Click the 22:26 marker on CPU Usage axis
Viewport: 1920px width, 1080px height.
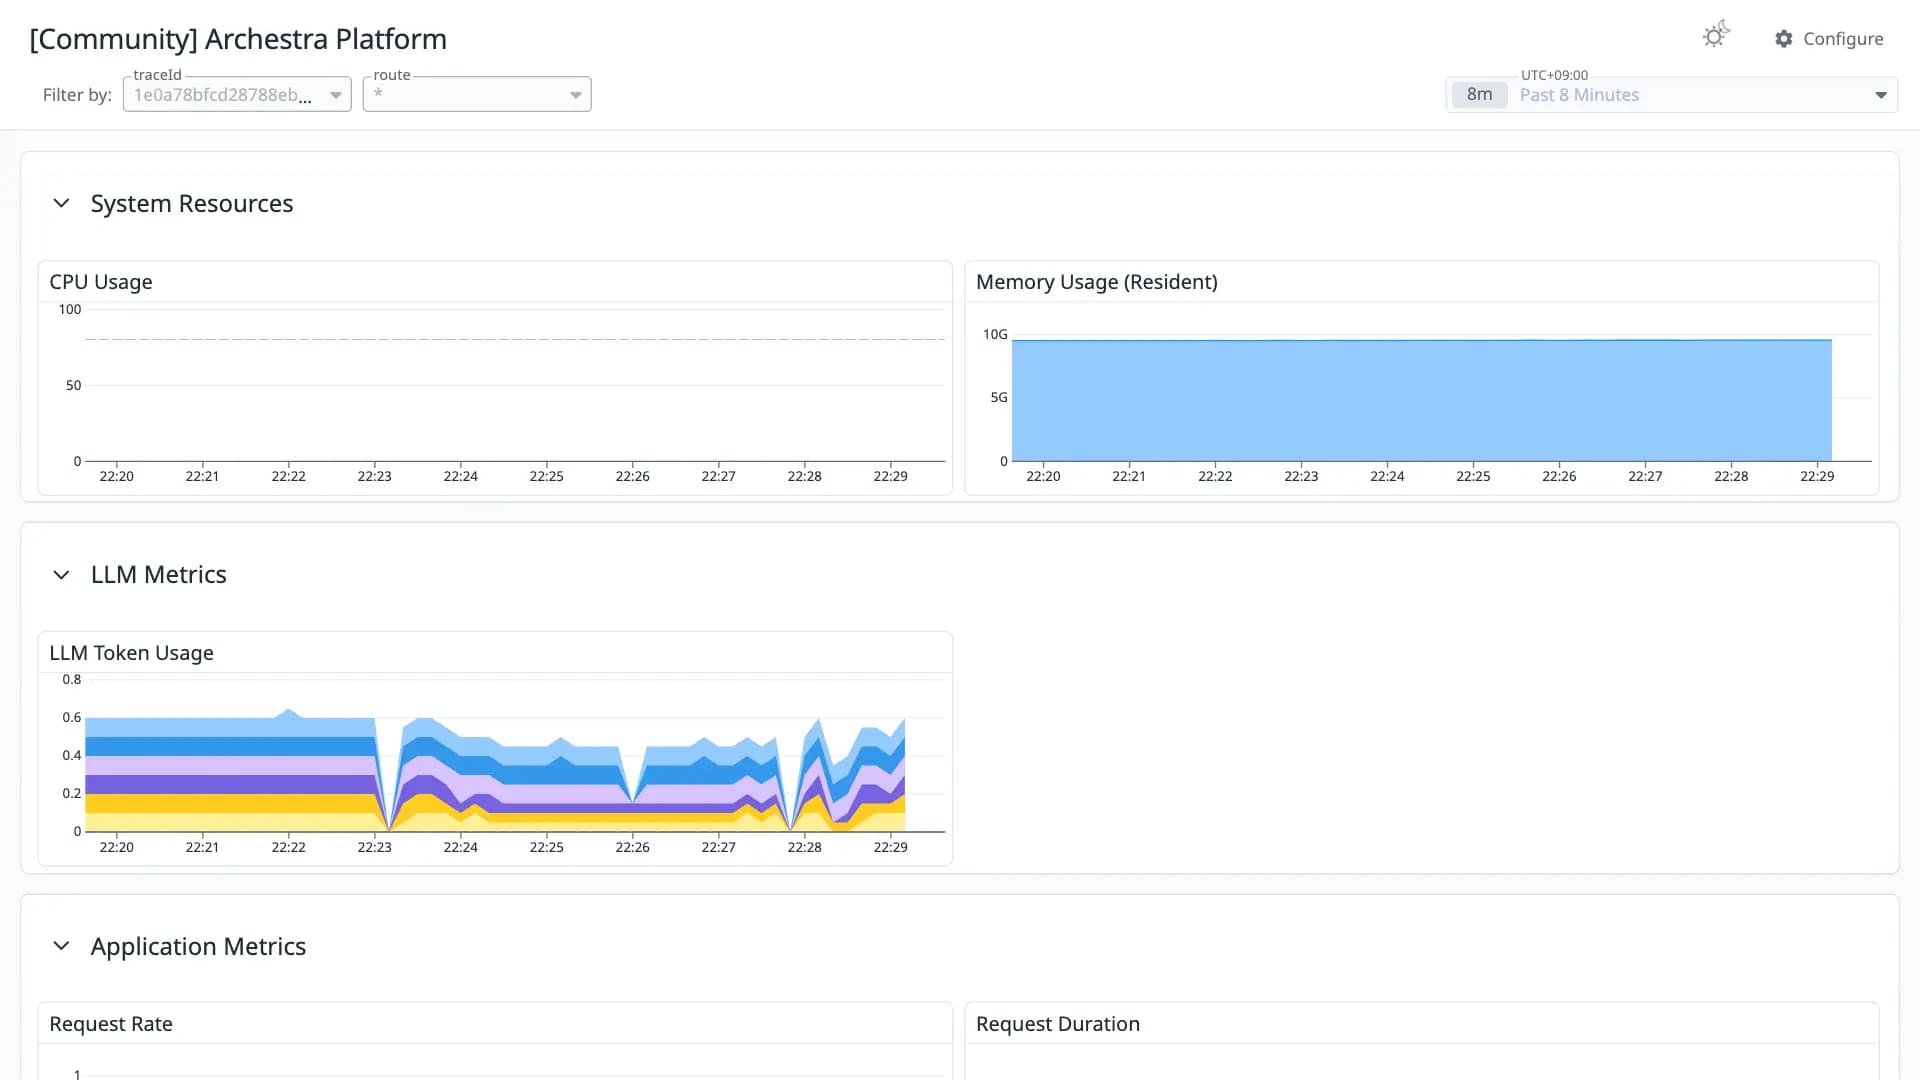click(x=632, y=476)
